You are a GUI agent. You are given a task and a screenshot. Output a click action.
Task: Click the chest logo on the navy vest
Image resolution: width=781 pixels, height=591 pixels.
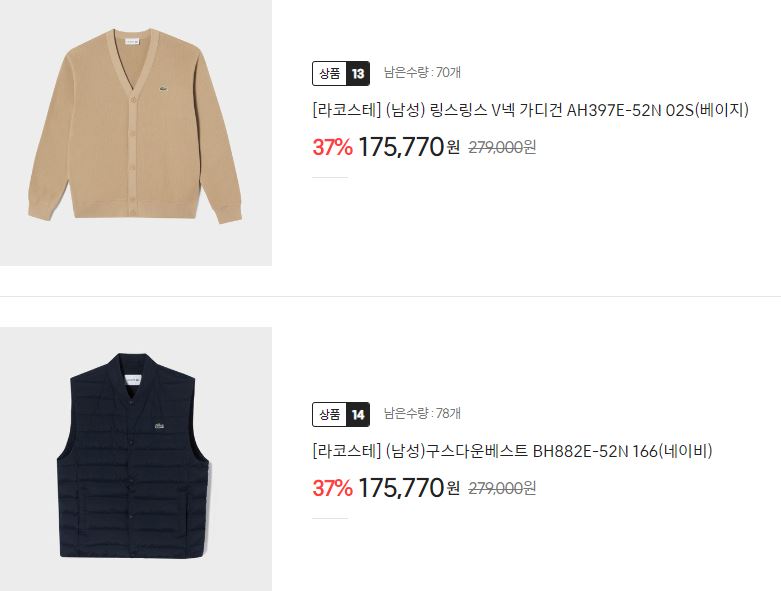pyautogui.click(x=159, y=426)
